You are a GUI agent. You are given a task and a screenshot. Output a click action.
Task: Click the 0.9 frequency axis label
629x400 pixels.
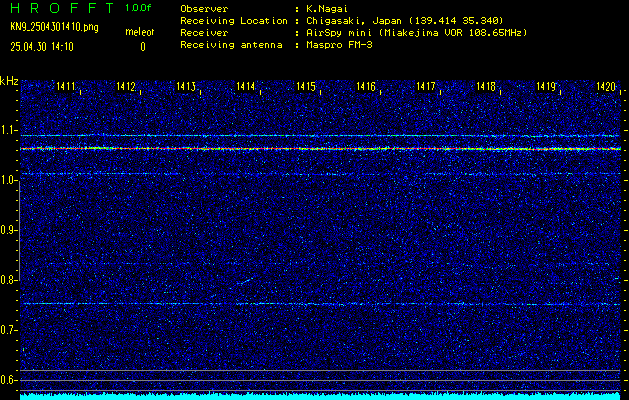pyautogui.click(x=9, y=230)
